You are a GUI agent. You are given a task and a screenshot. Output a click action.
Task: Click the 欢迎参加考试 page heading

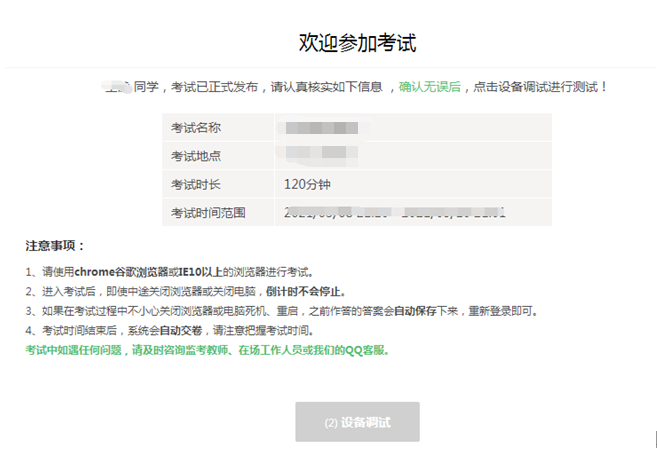click(357, 42)
